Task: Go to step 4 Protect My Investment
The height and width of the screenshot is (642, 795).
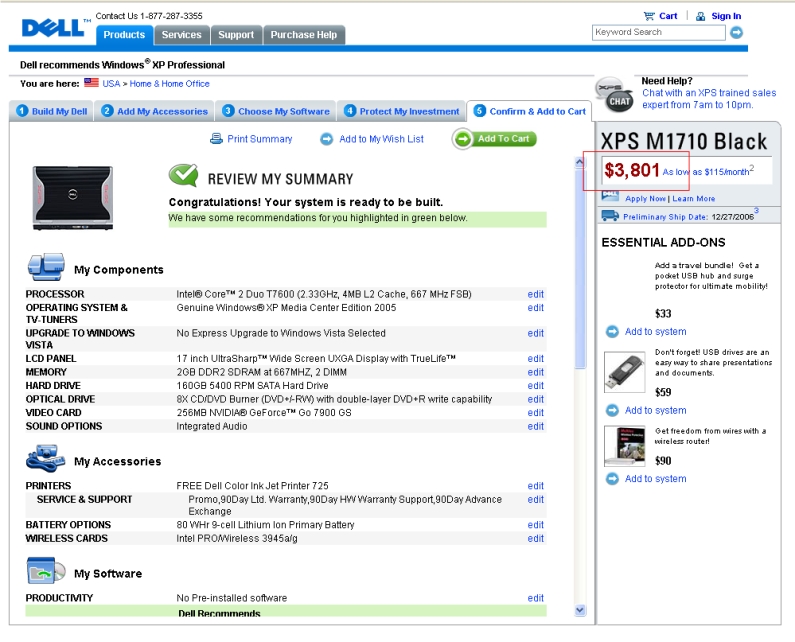Action: pos(401,111)
